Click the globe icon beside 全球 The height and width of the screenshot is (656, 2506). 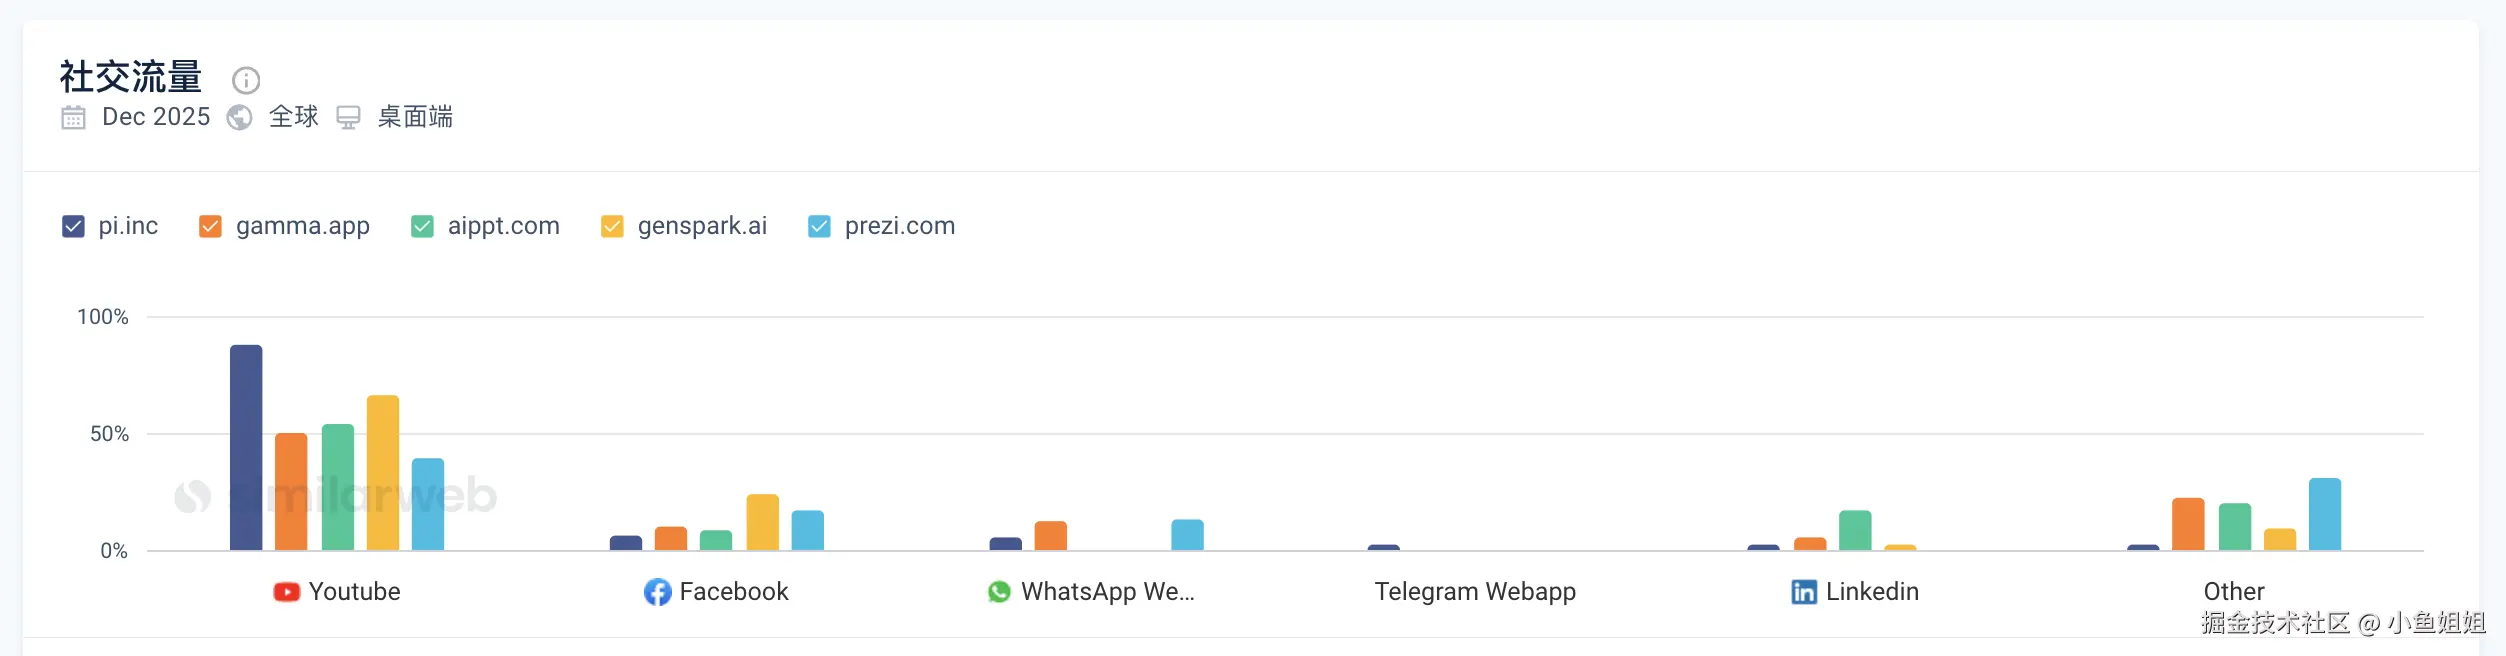239,118
